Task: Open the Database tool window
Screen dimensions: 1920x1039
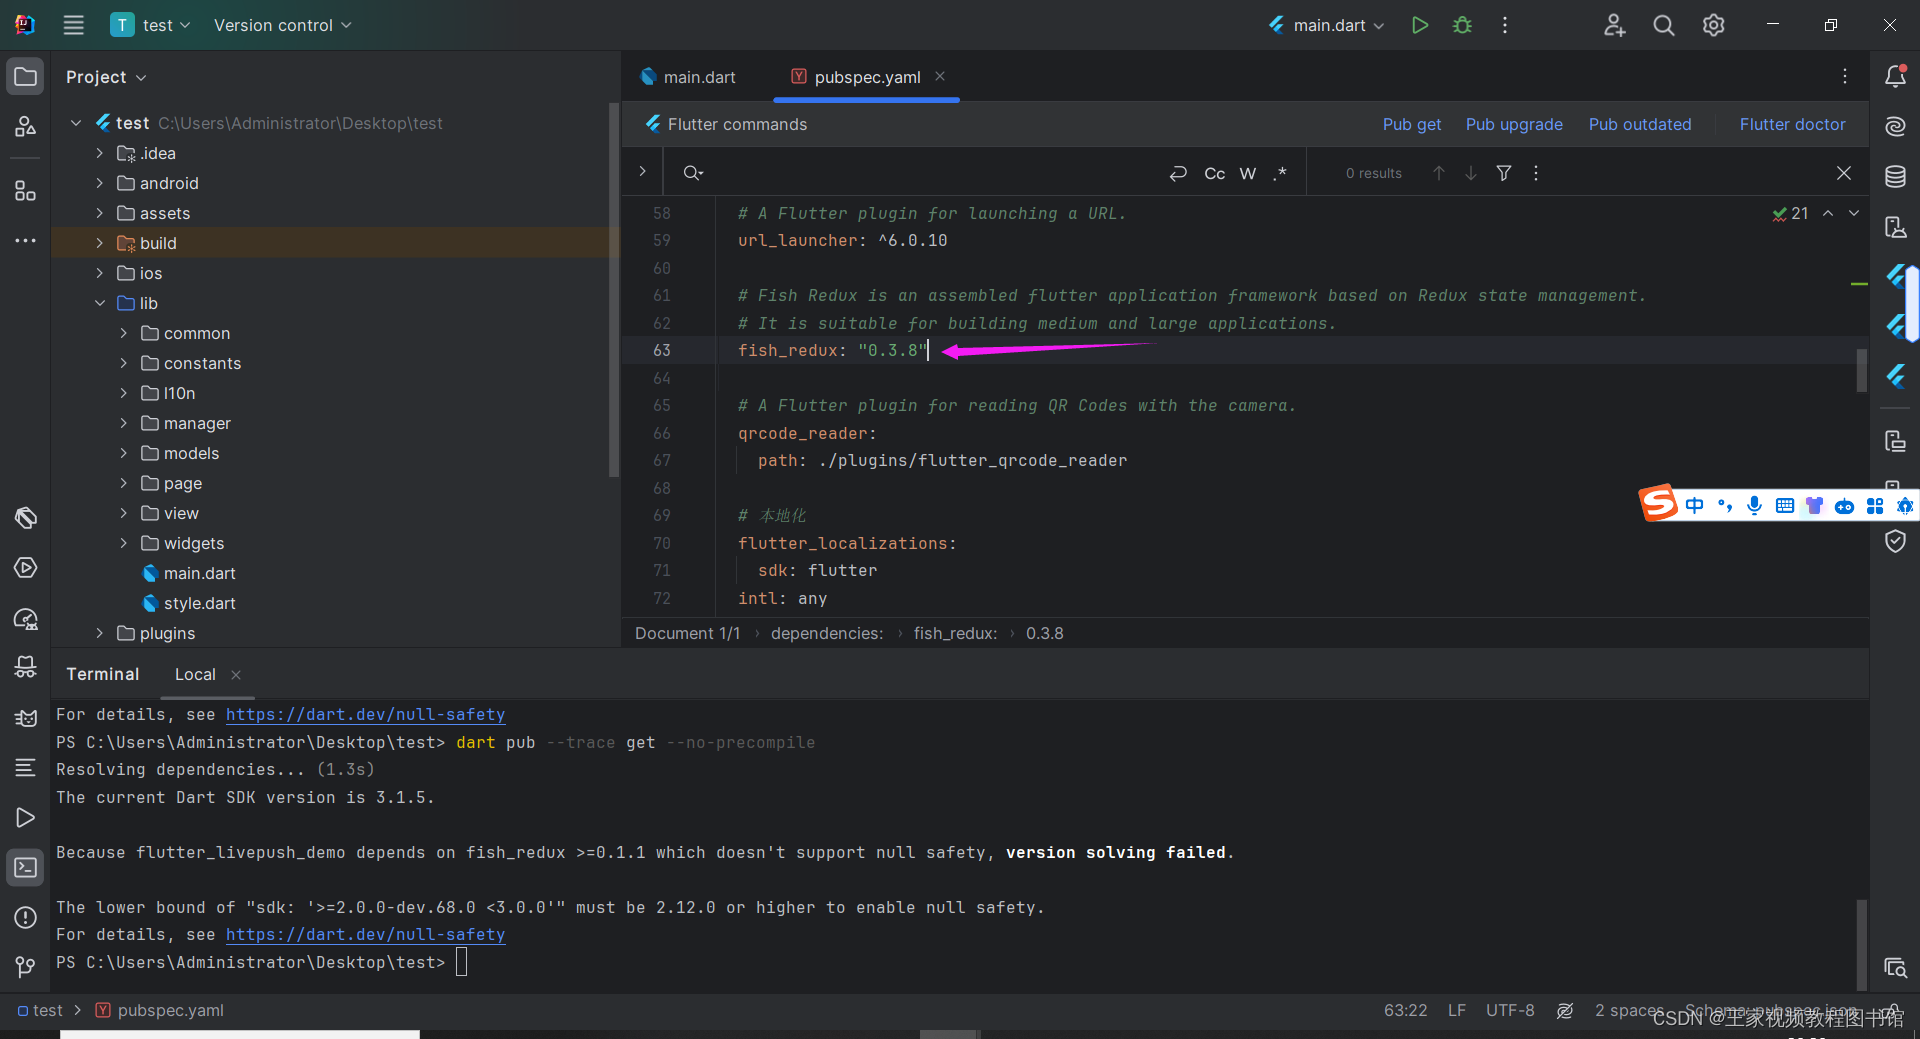Action: click(x=1896, y=176)
